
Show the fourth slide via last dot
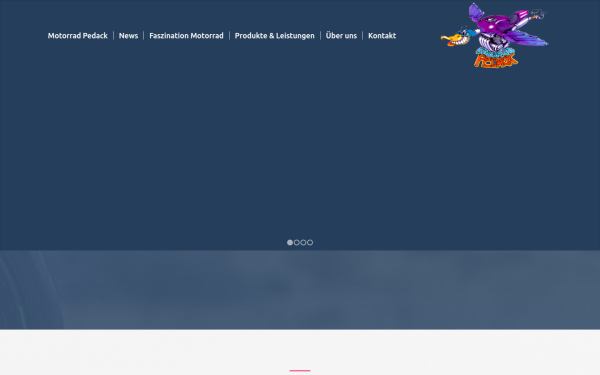point(310,243)
